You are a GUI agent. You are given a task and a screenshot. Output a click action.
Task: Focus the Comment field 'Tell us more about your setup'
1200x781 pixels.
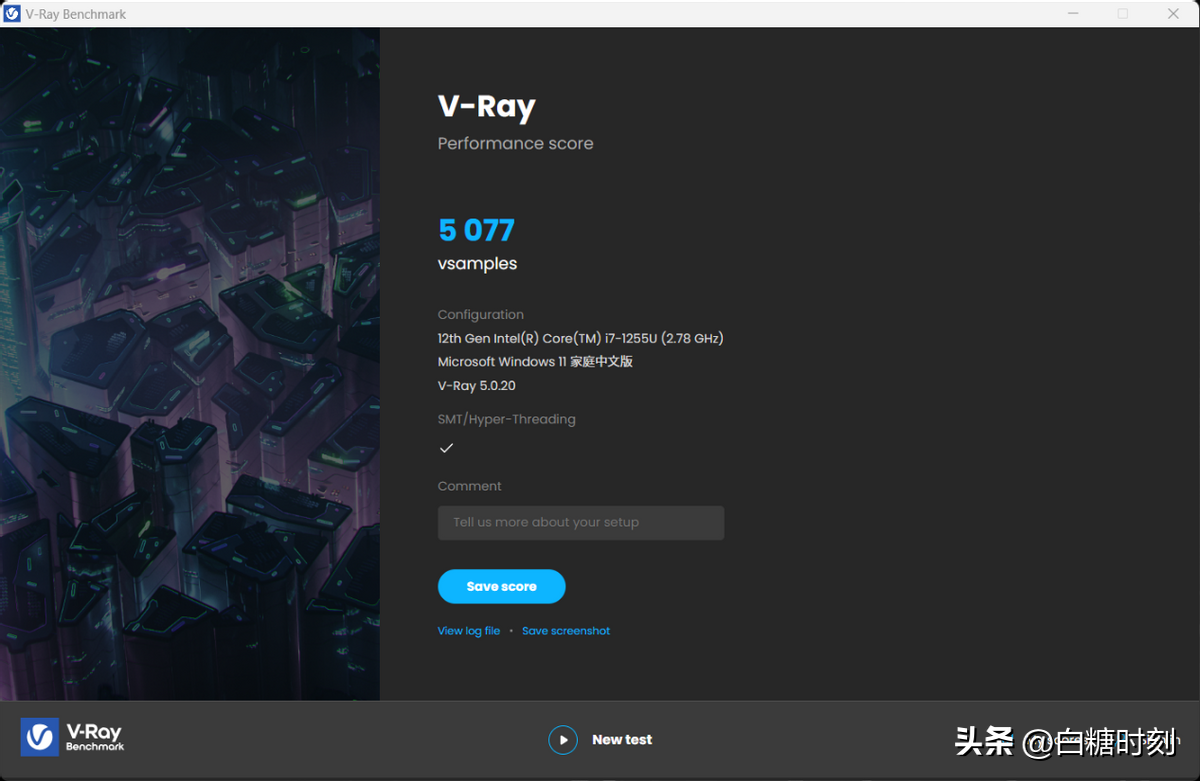click(581, 522)
